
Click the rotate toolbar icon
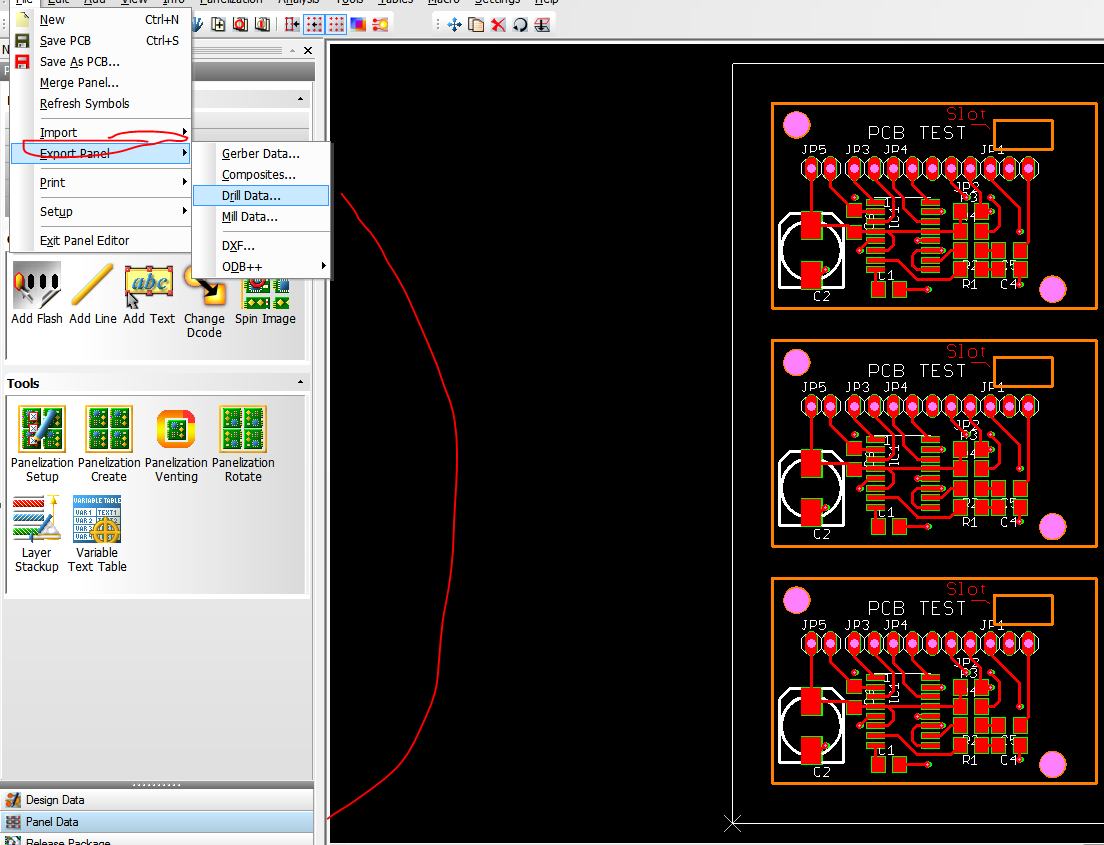click(x=520, y=25)
